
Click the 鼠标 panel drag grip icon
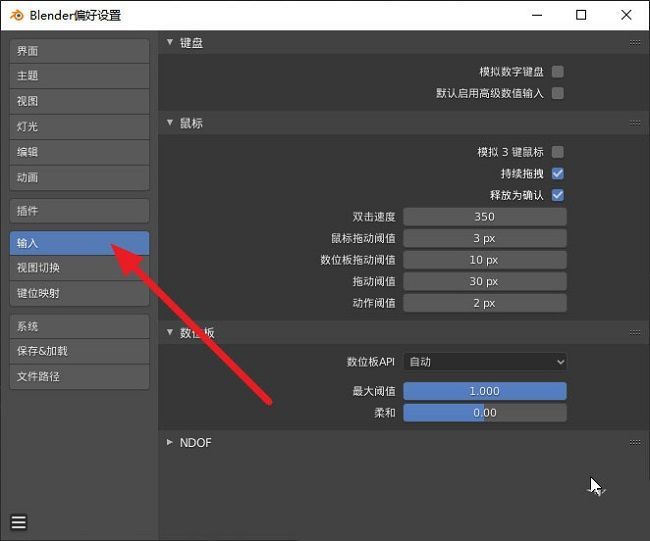tap(635, 123)
